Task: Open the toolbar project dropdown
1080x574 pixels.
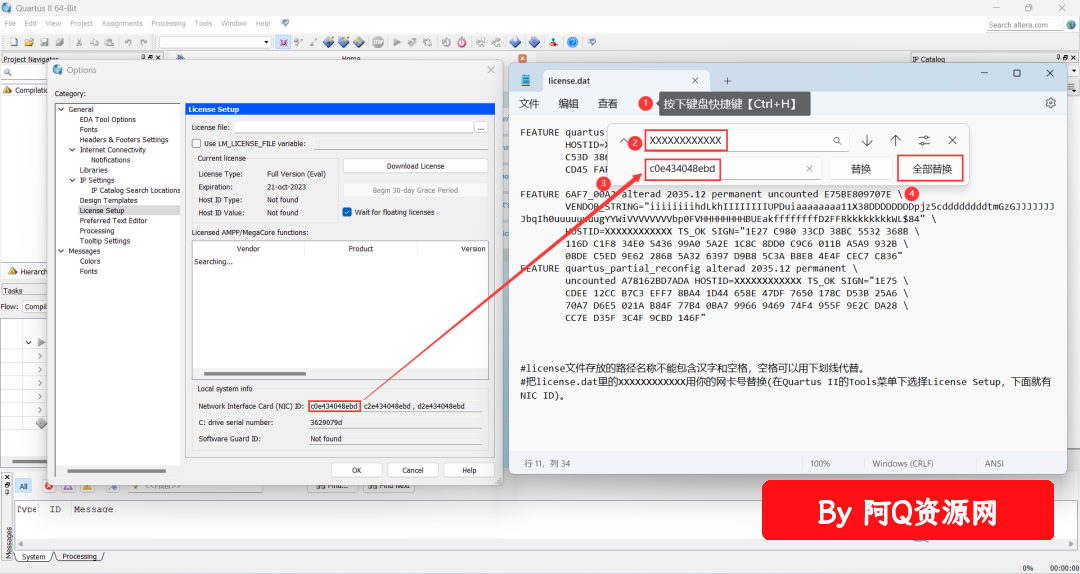Action: pos(267,42)
